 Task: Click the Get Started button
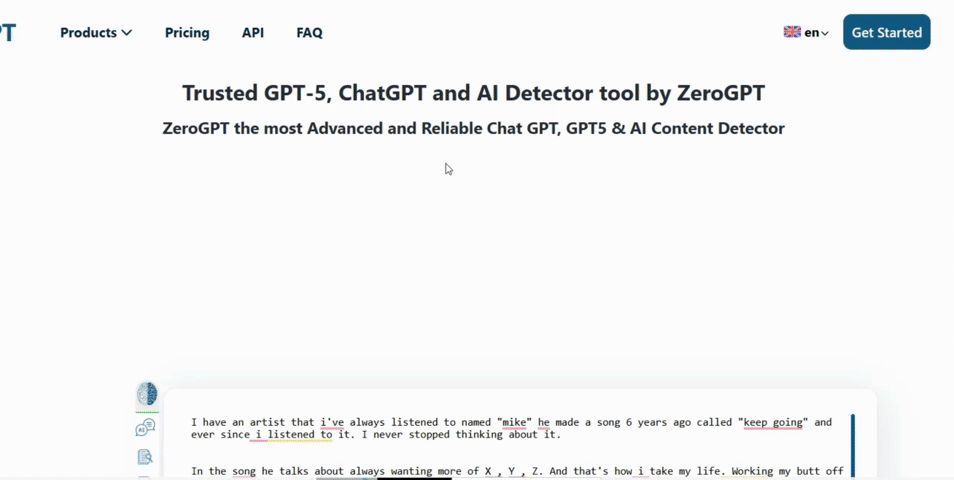tap(886, 32)
